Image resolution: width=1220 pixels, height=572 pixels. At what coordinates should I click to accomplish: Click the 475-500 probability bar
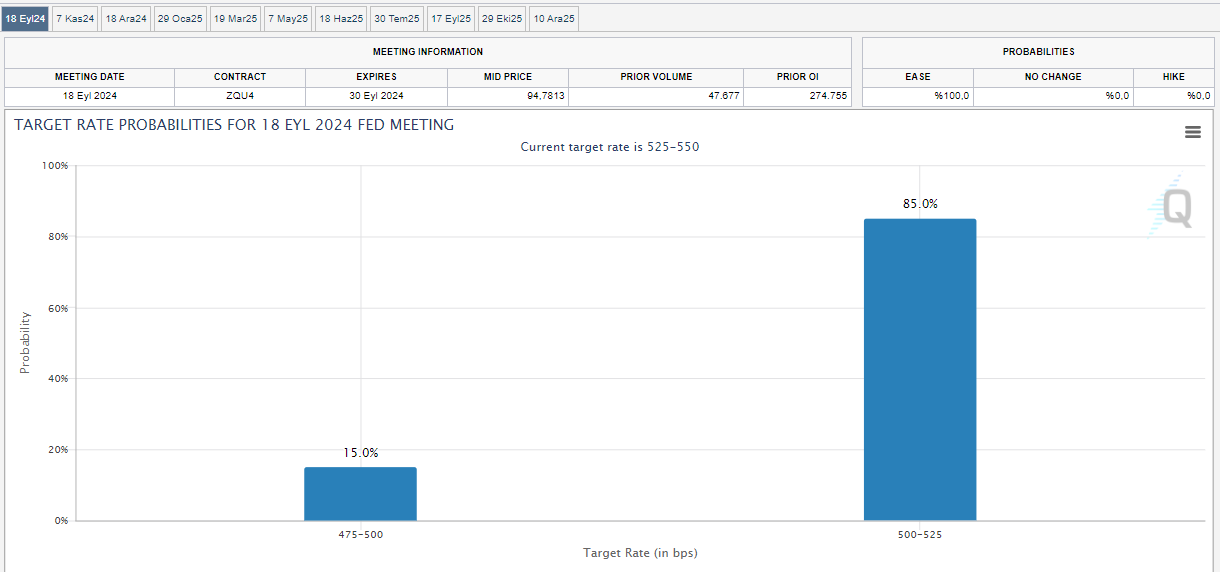pos(360,494)
